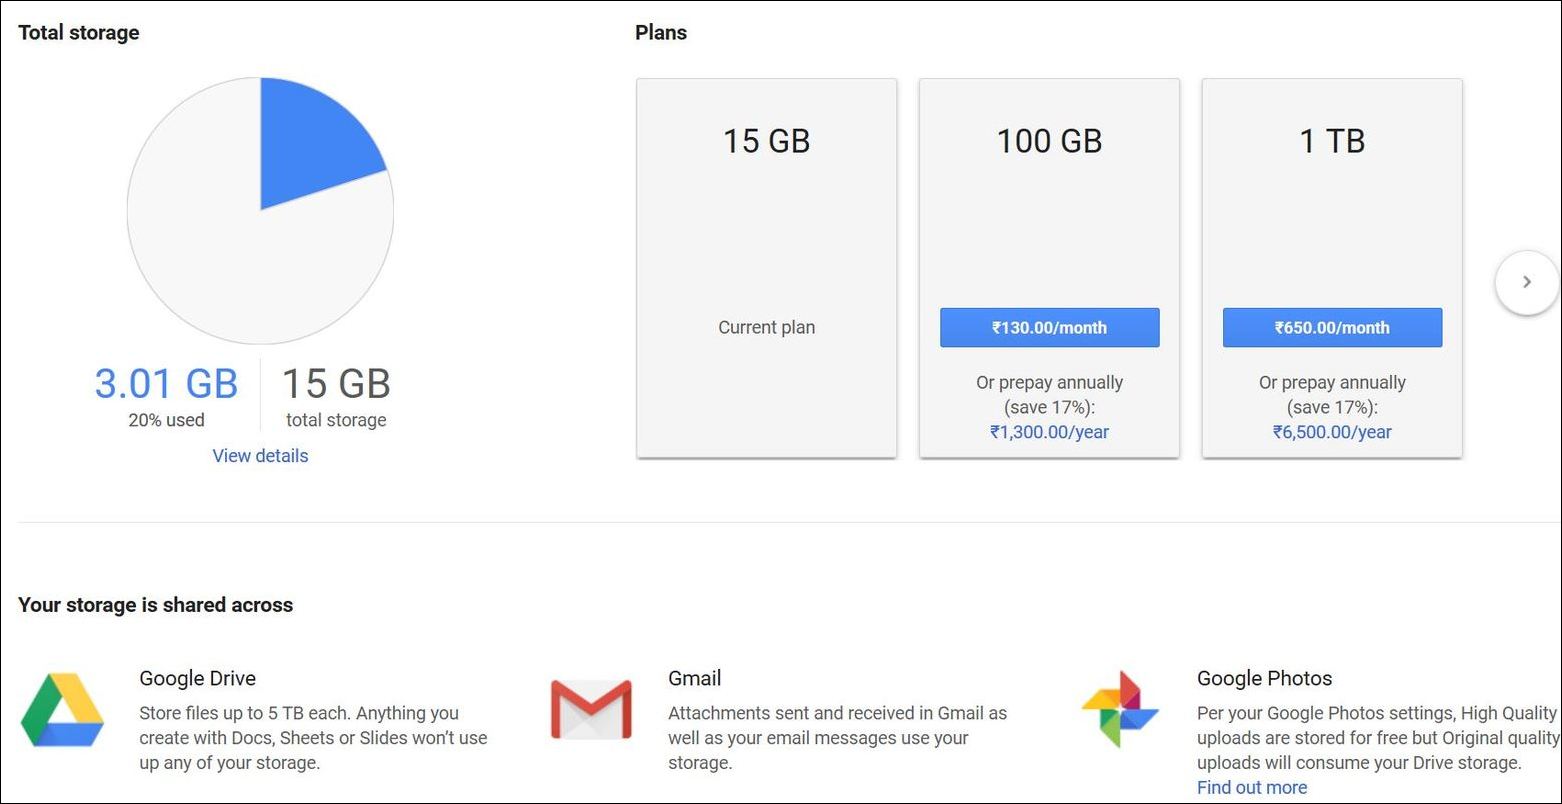Click the Google Photos section heading
The image size is (1562, 804).
pos(1264,678)
